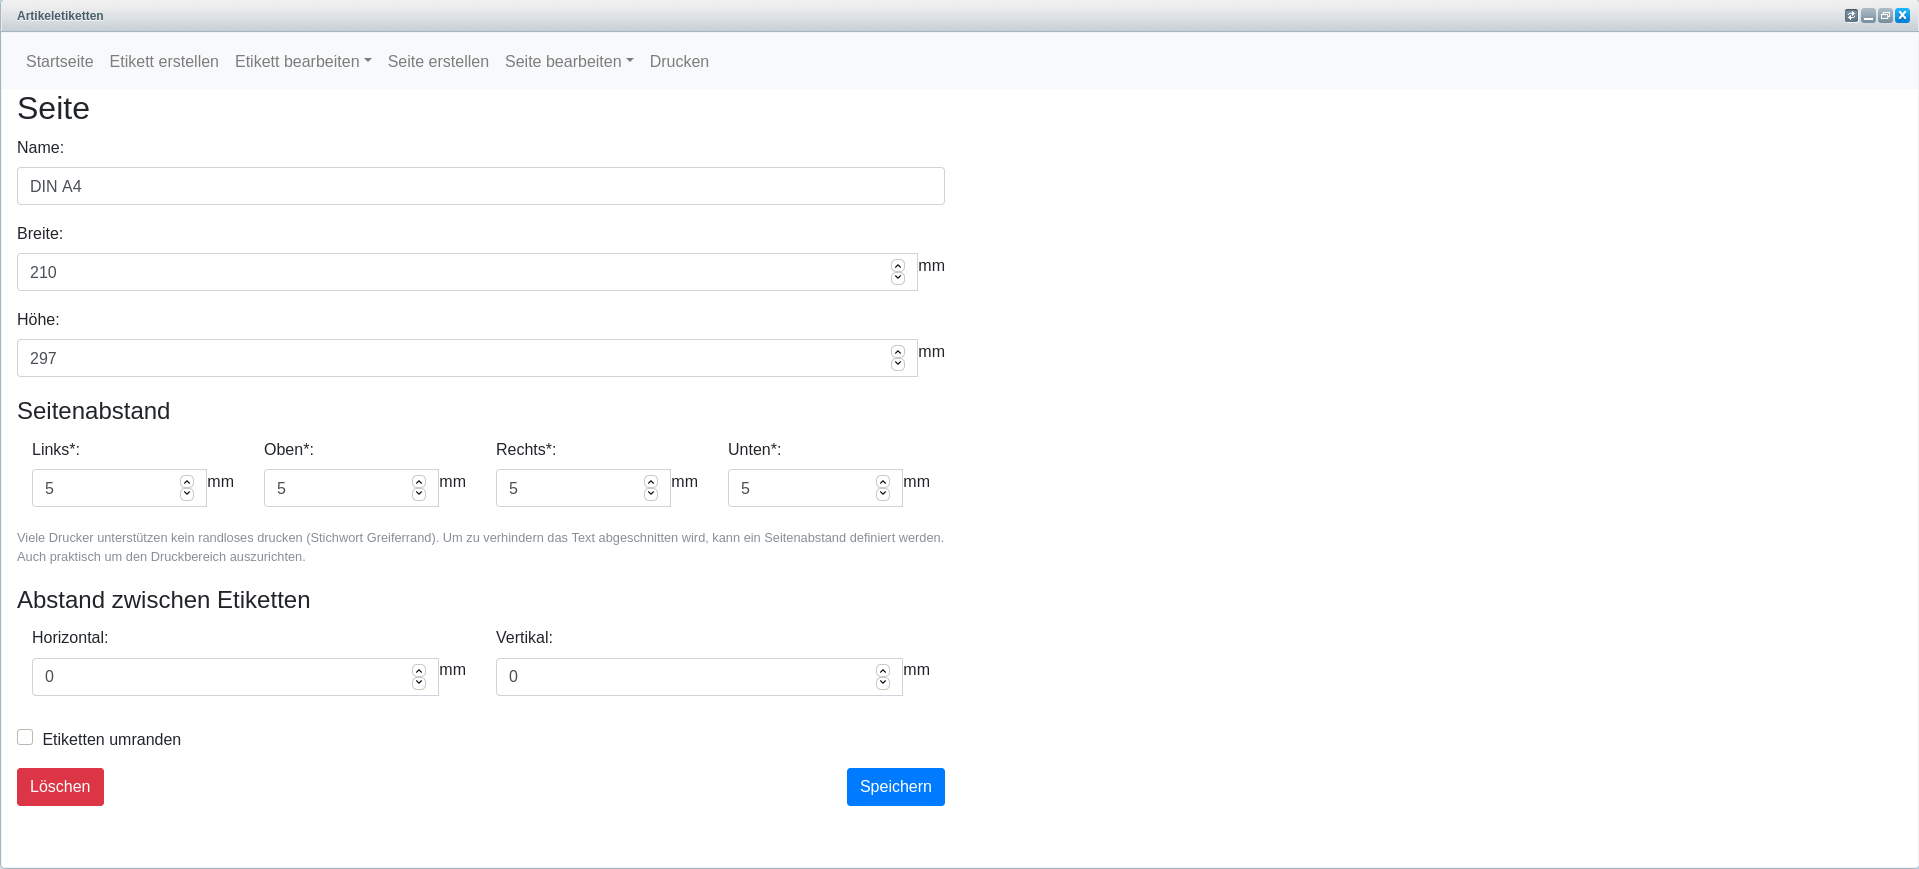Increment the Oben margin spinner

[419, 482]
